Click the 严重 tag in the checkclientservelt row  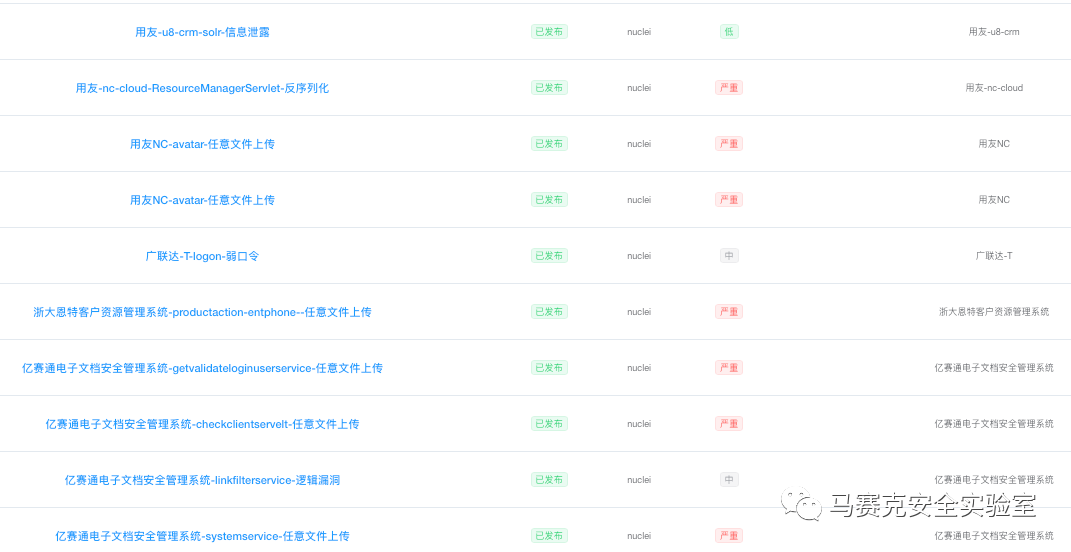(729, 424)
